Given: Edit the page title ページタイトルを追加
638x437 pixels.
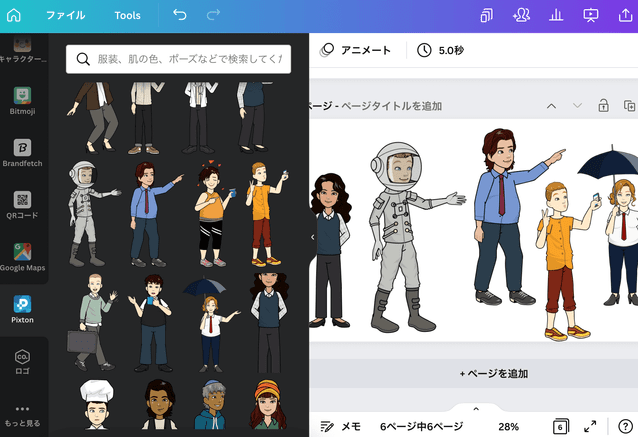Looking at the screenshot, I should 391,106.
